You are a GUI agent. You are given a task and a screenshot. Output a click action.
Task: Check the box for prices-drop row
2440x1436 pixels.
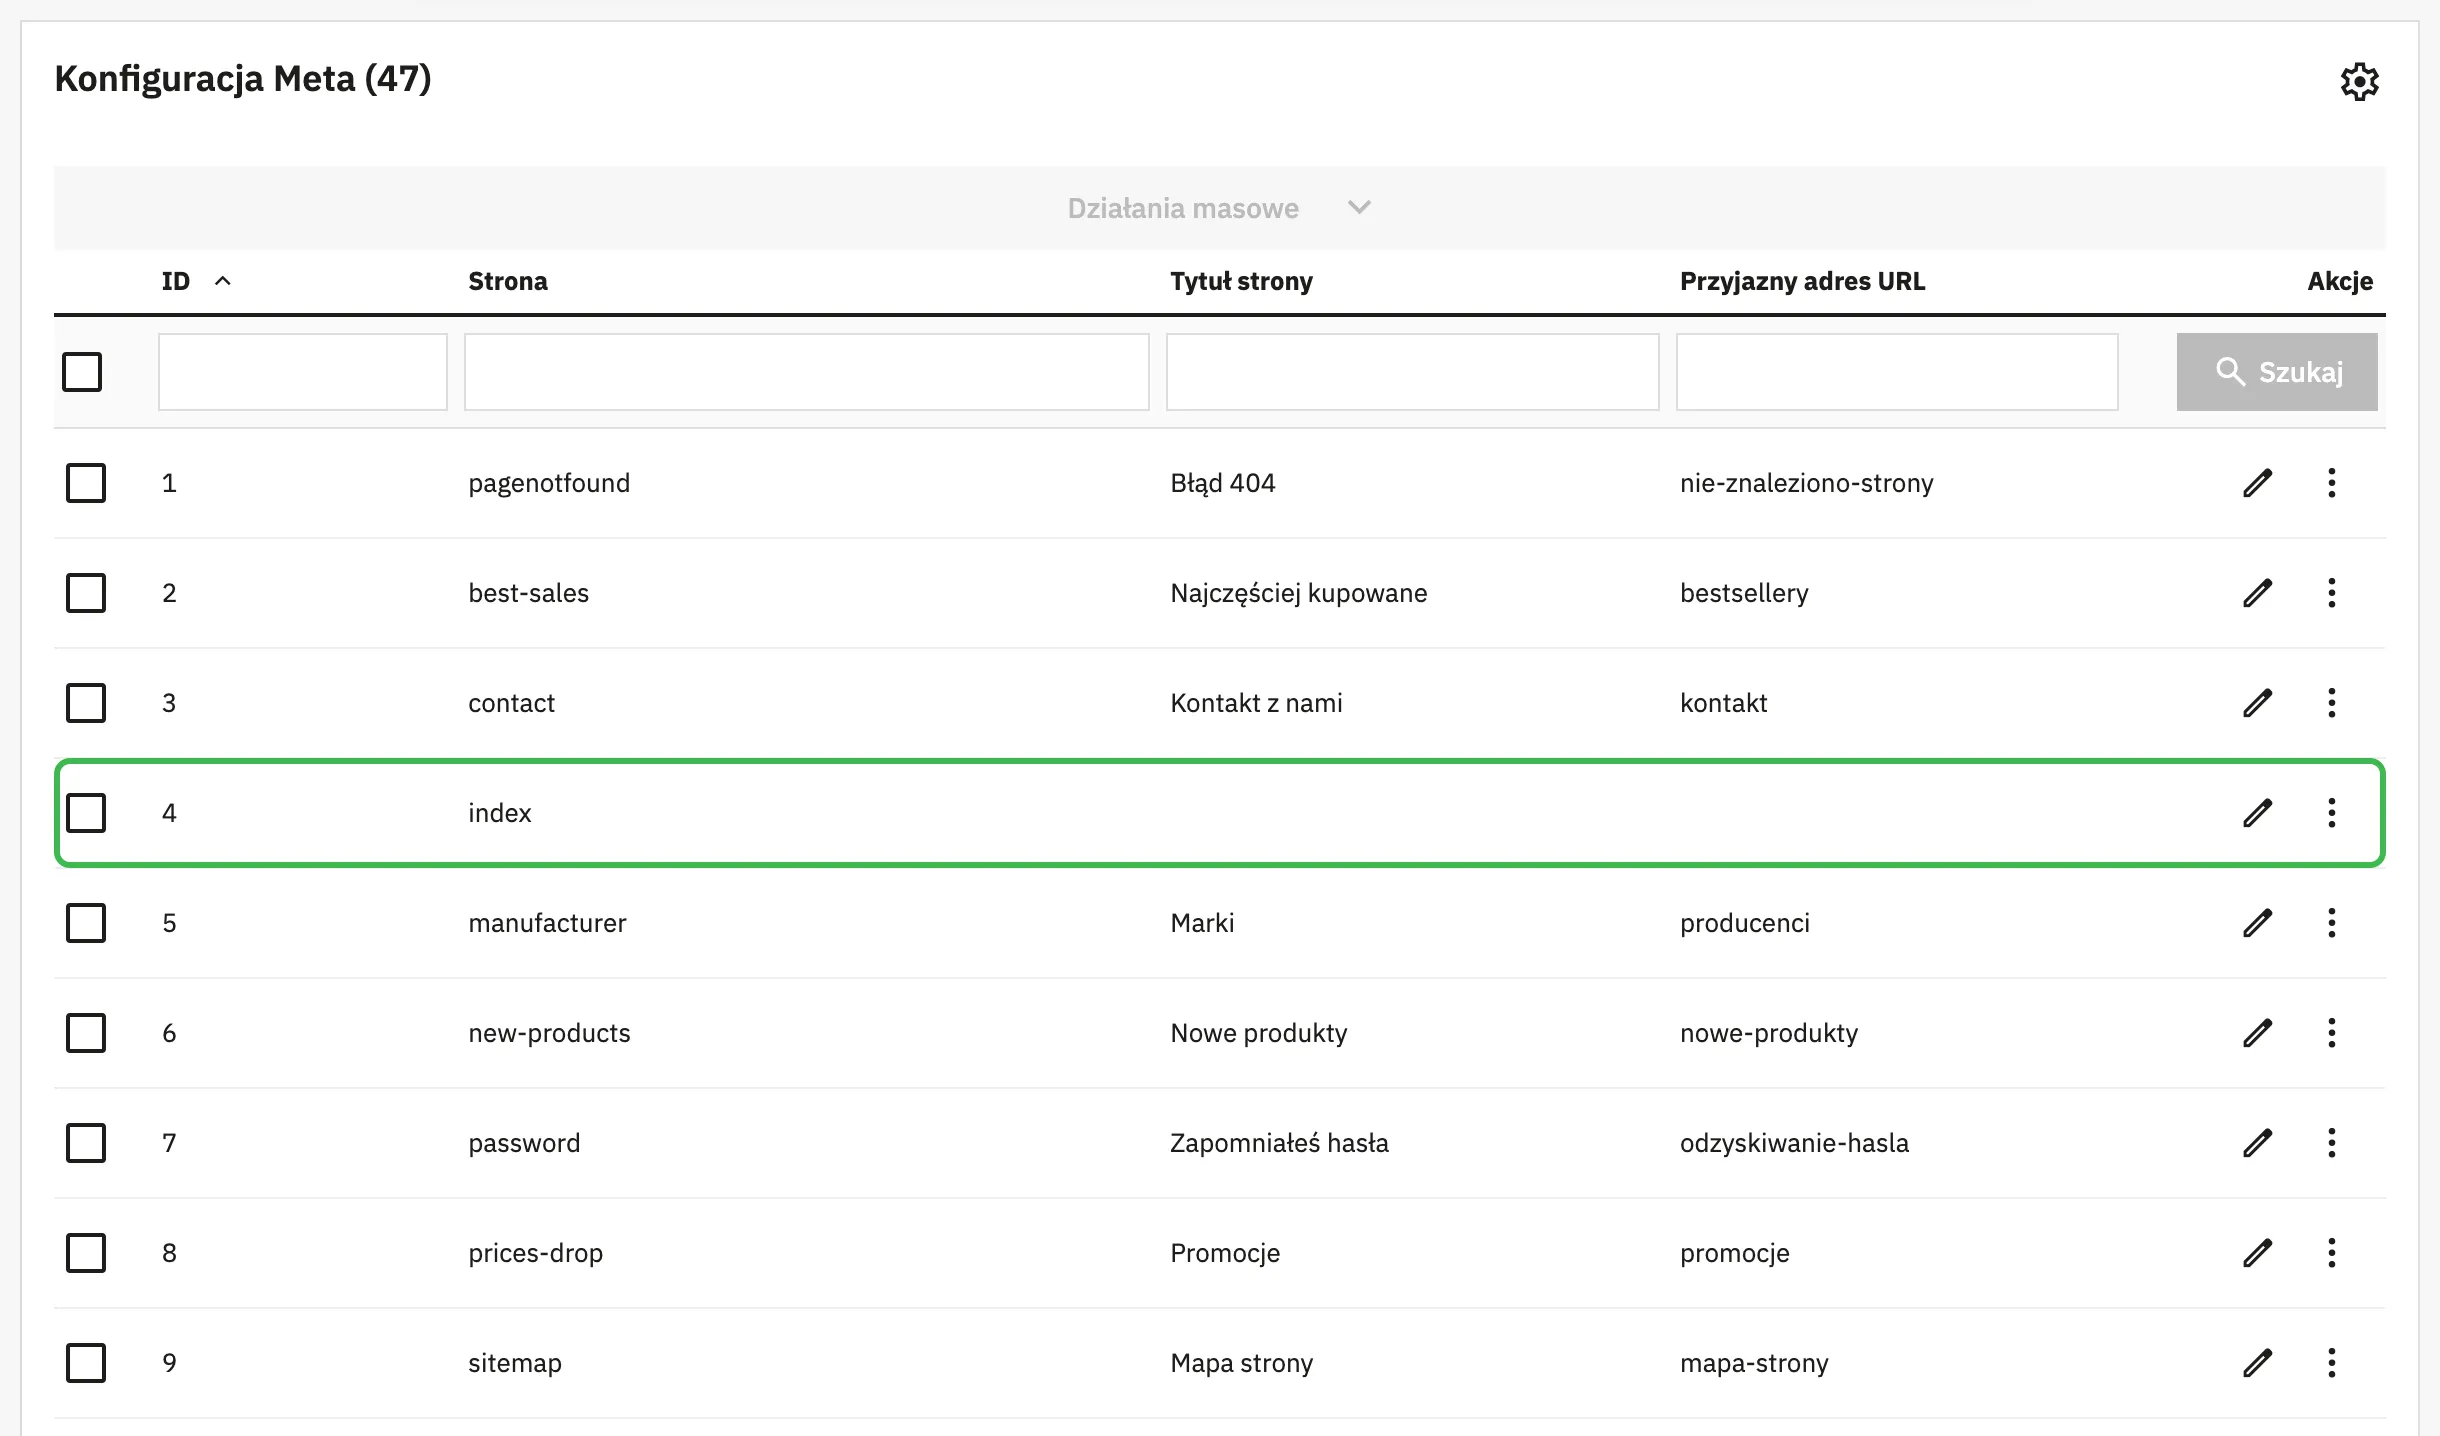pyautogui.click(x=86, y=1253)
